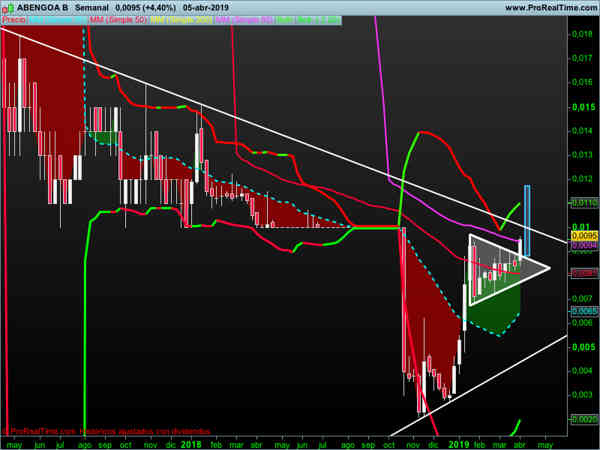The image size is (600, 450).
Task: Click the cyan 0,0065 price axis tag
Action: [x=584, y=311]
